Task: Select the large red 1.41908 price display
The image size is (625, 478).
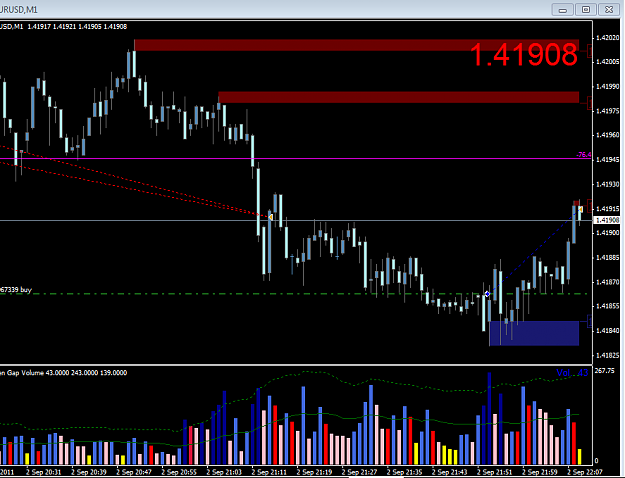Action: pos(524,55)
